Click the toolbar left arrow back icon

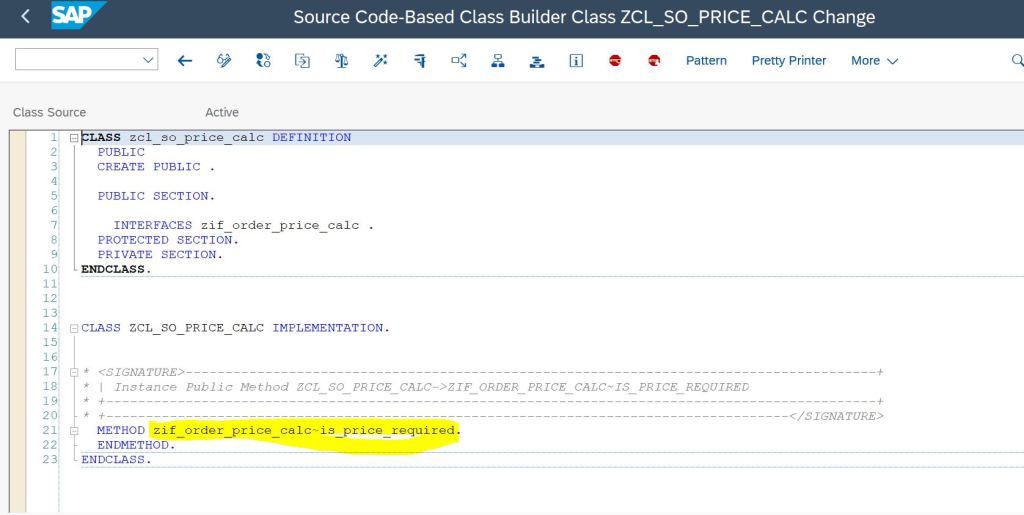click(x=185, y=61)
